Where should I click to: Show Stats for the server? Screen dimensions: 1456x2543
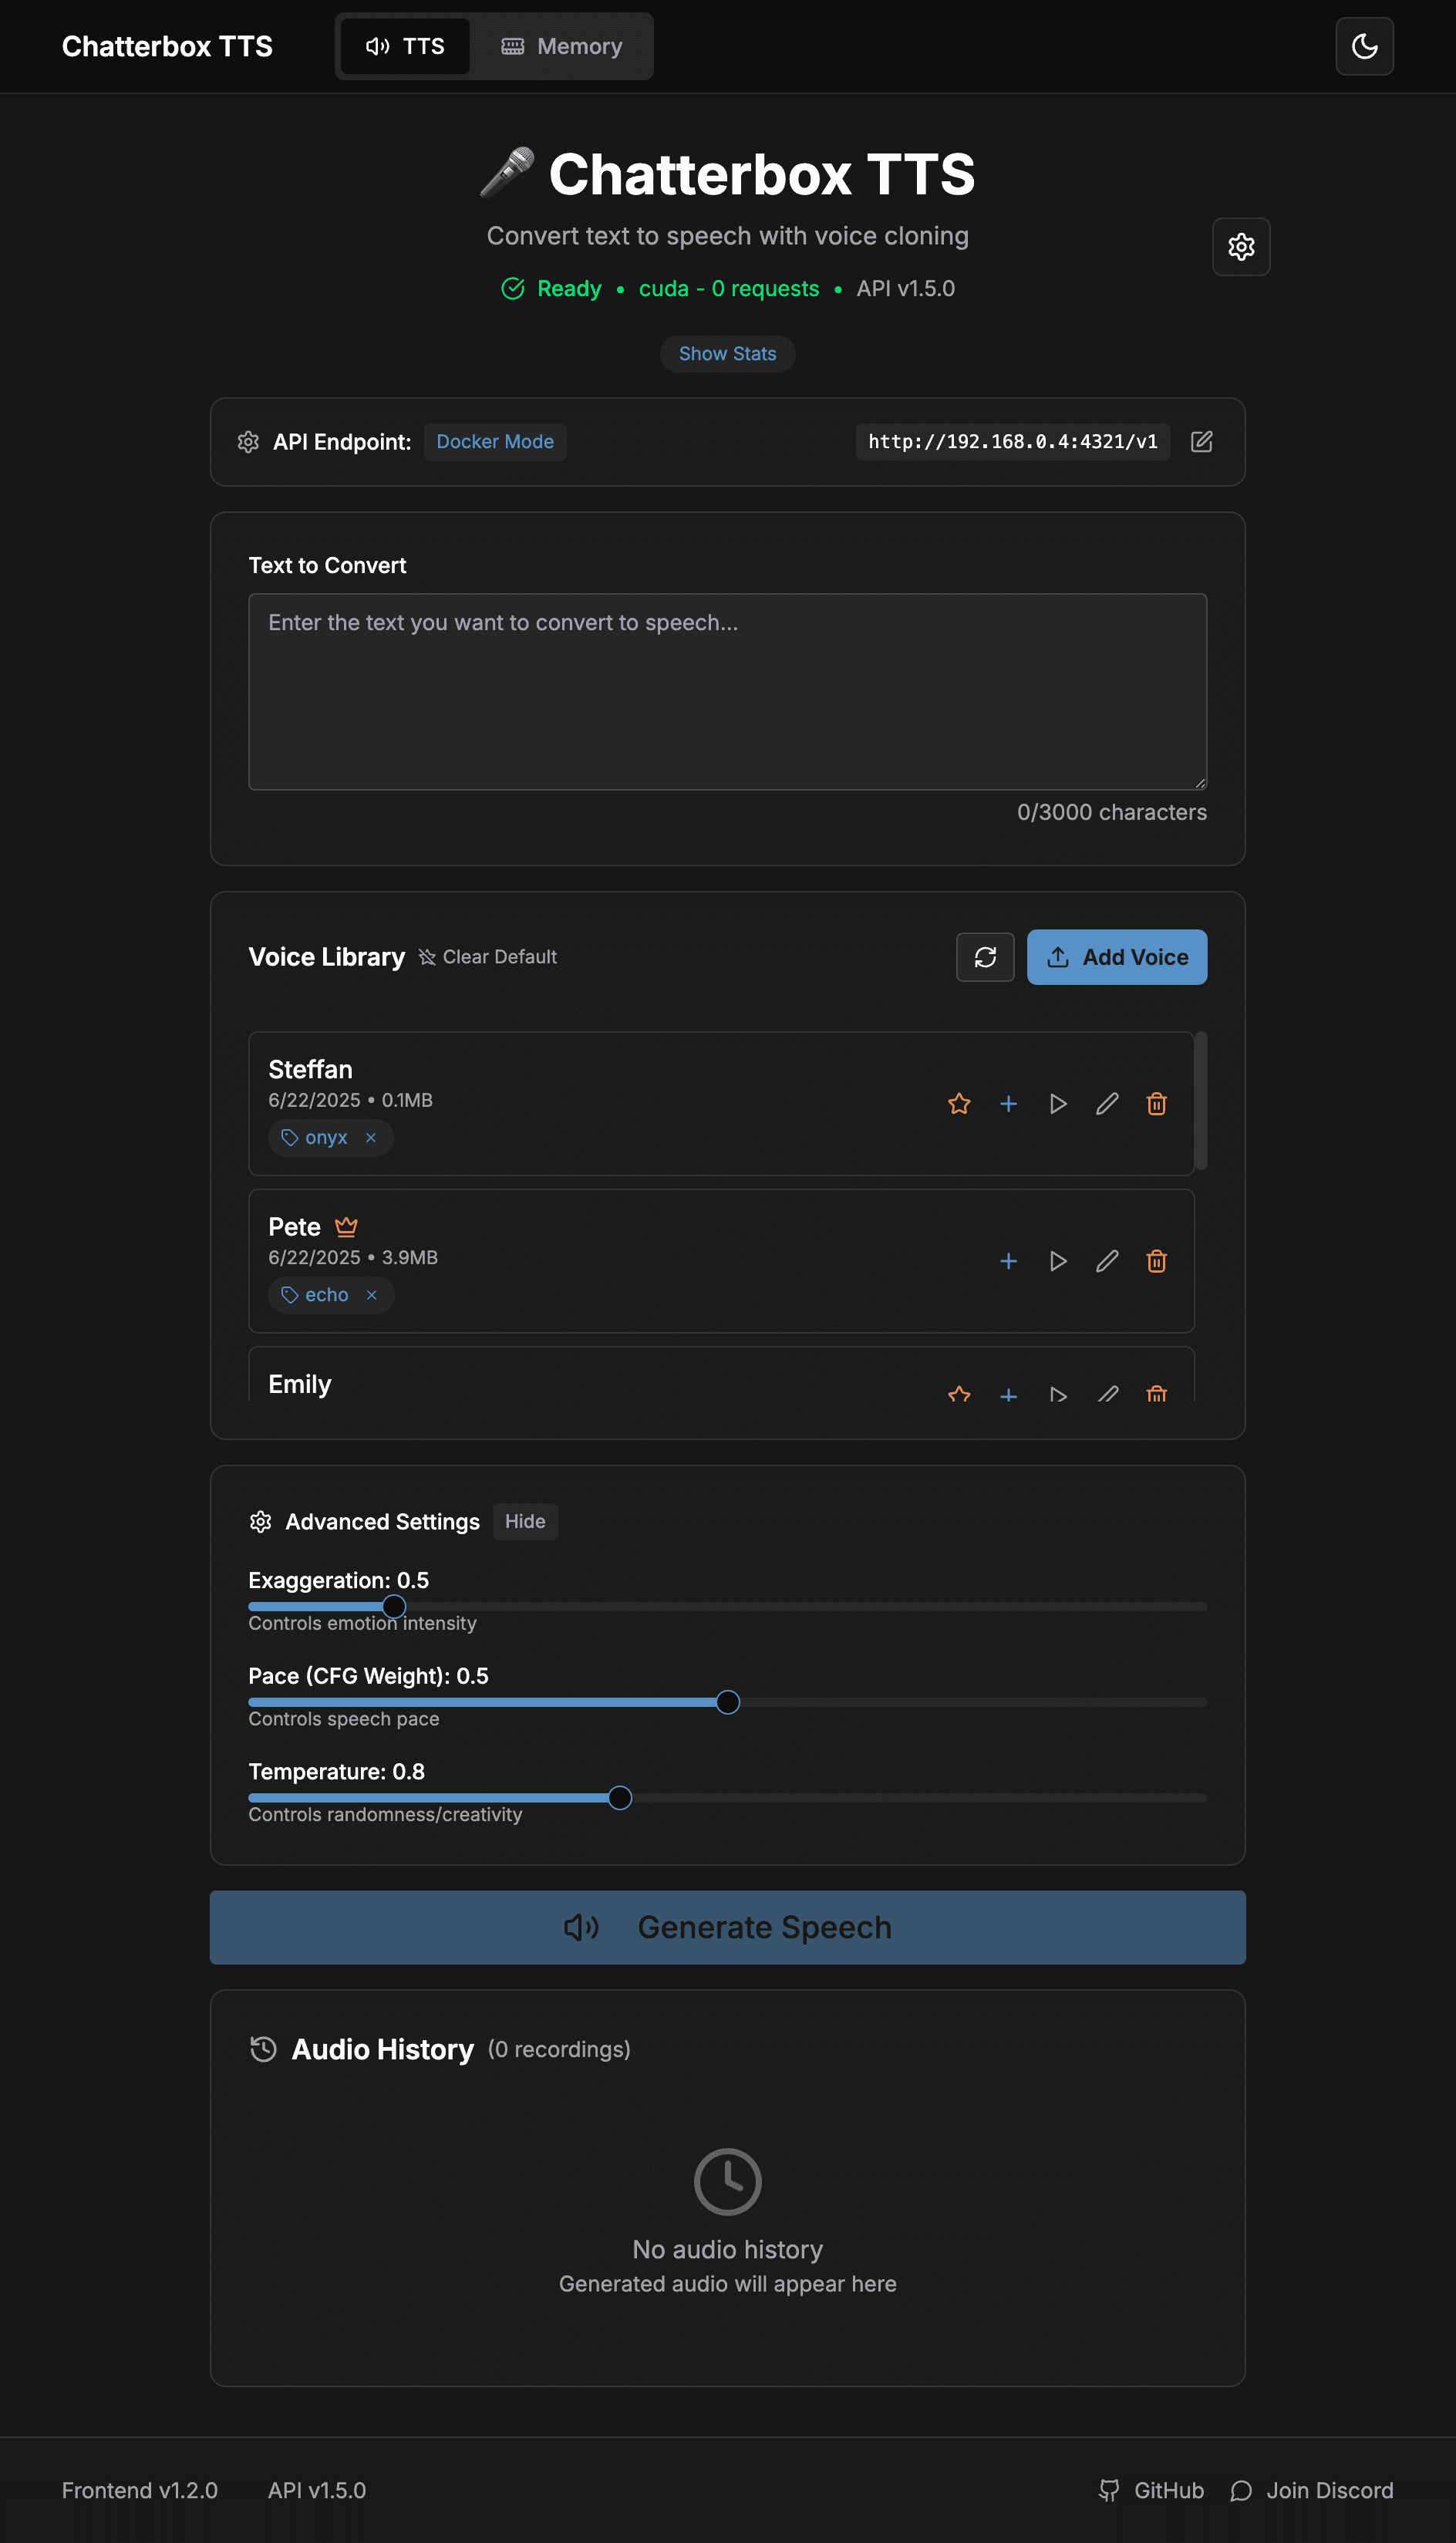[727, 353]
